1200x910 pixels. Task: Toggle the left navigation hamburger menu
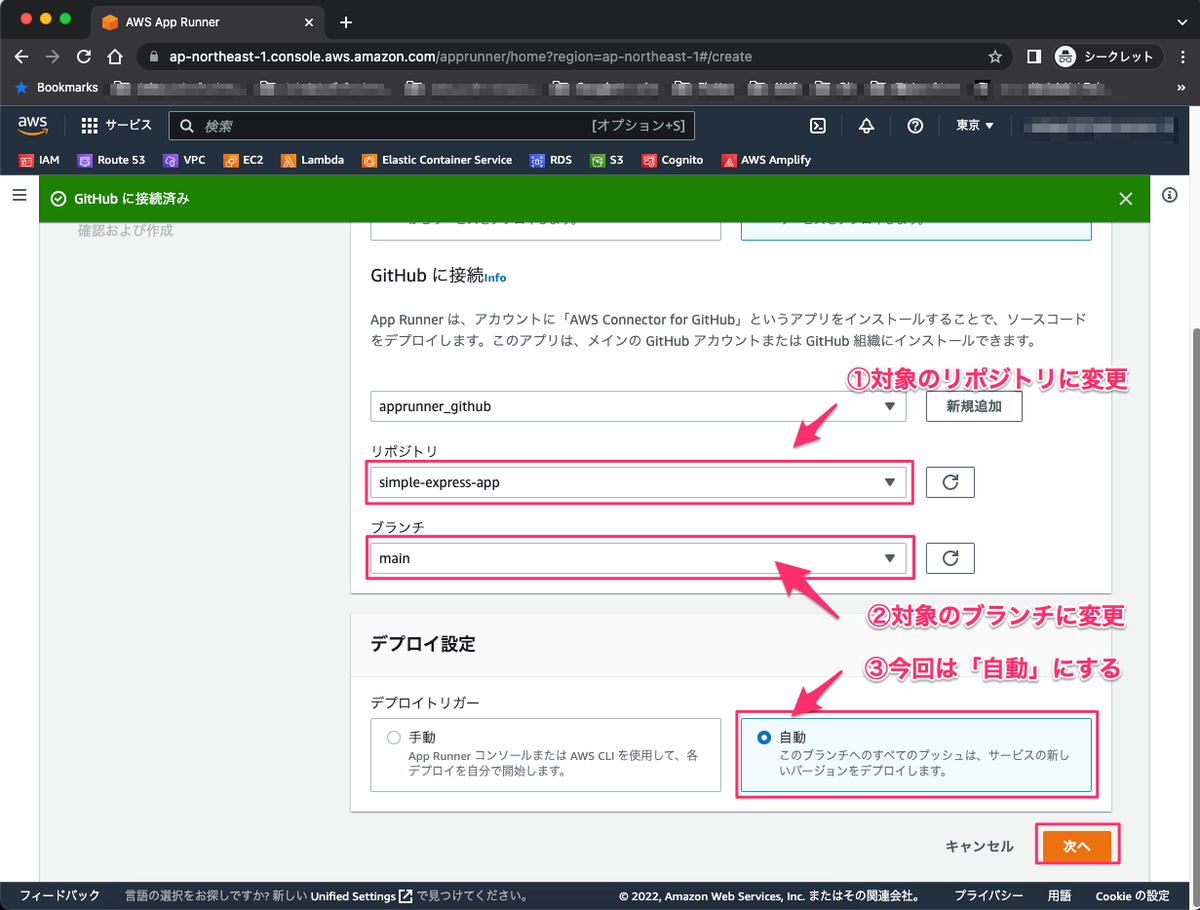click(19, 195)
